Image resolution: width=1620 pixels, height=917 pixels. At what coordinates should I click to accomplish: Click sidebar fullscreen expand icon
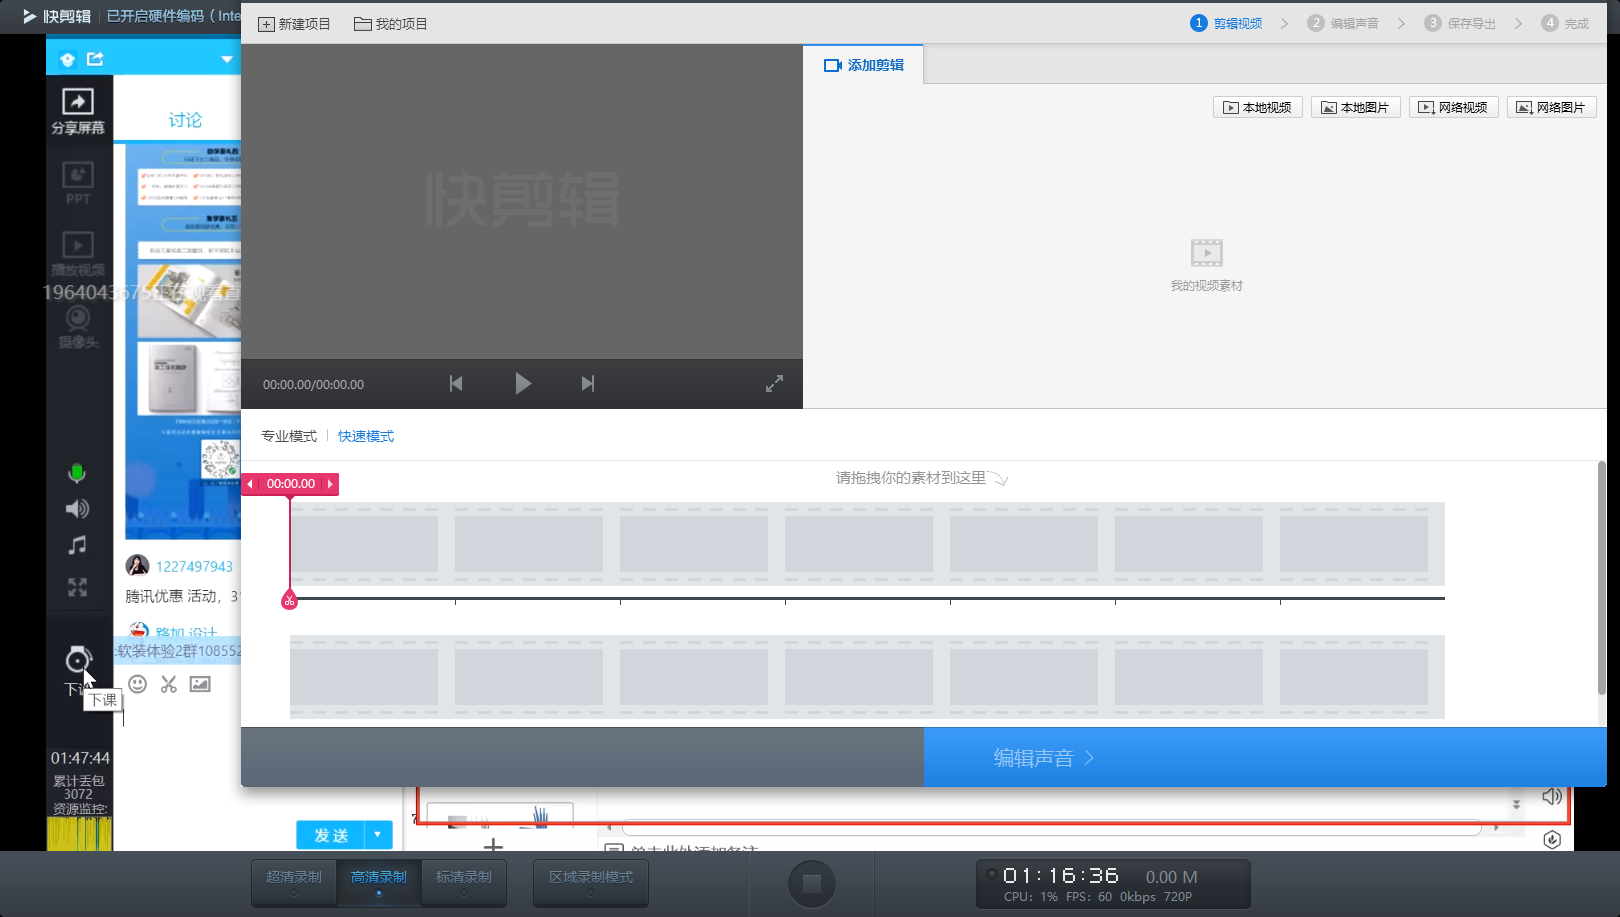(77, 587)
